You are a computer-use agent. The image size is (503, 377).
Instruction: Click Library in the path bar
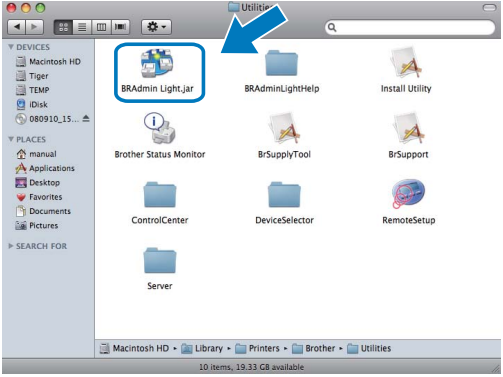202,348
